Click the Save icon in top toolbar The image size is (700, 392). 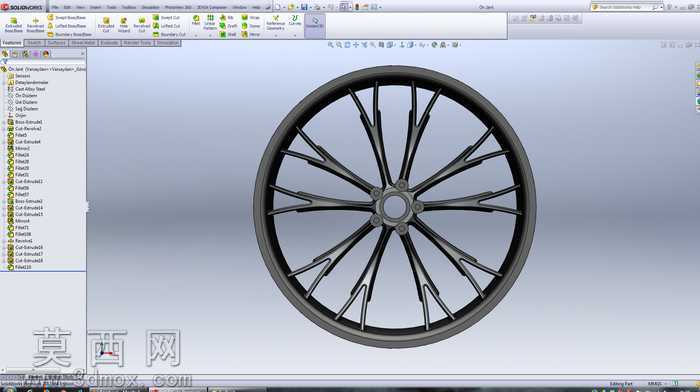click(304, 7)
